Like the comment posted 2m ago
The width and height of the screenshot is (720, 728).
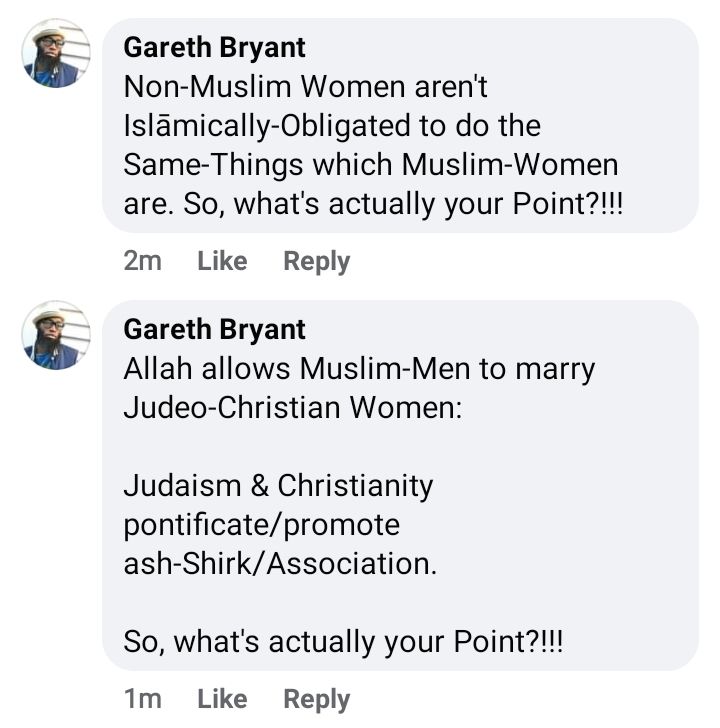pos(222,261)
